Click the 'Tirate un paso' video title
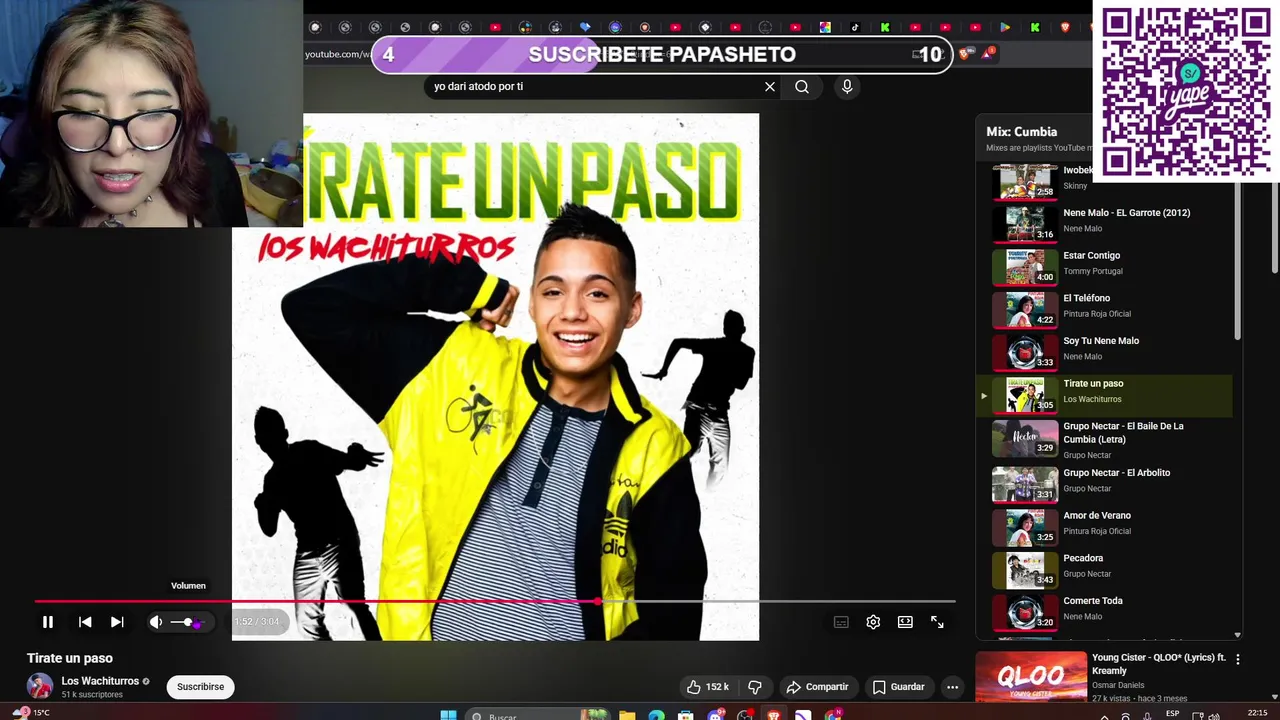 click(70, 658)
